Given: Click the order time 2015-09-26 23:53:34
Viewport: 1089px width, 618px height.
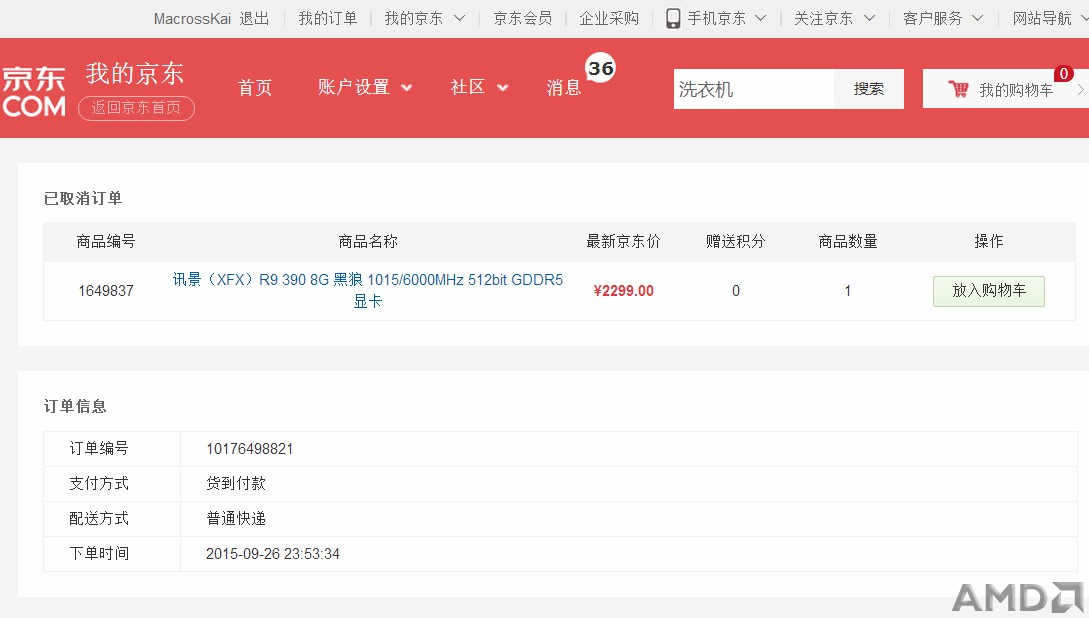Looking at the screenshot, I should tap(273, 553).
